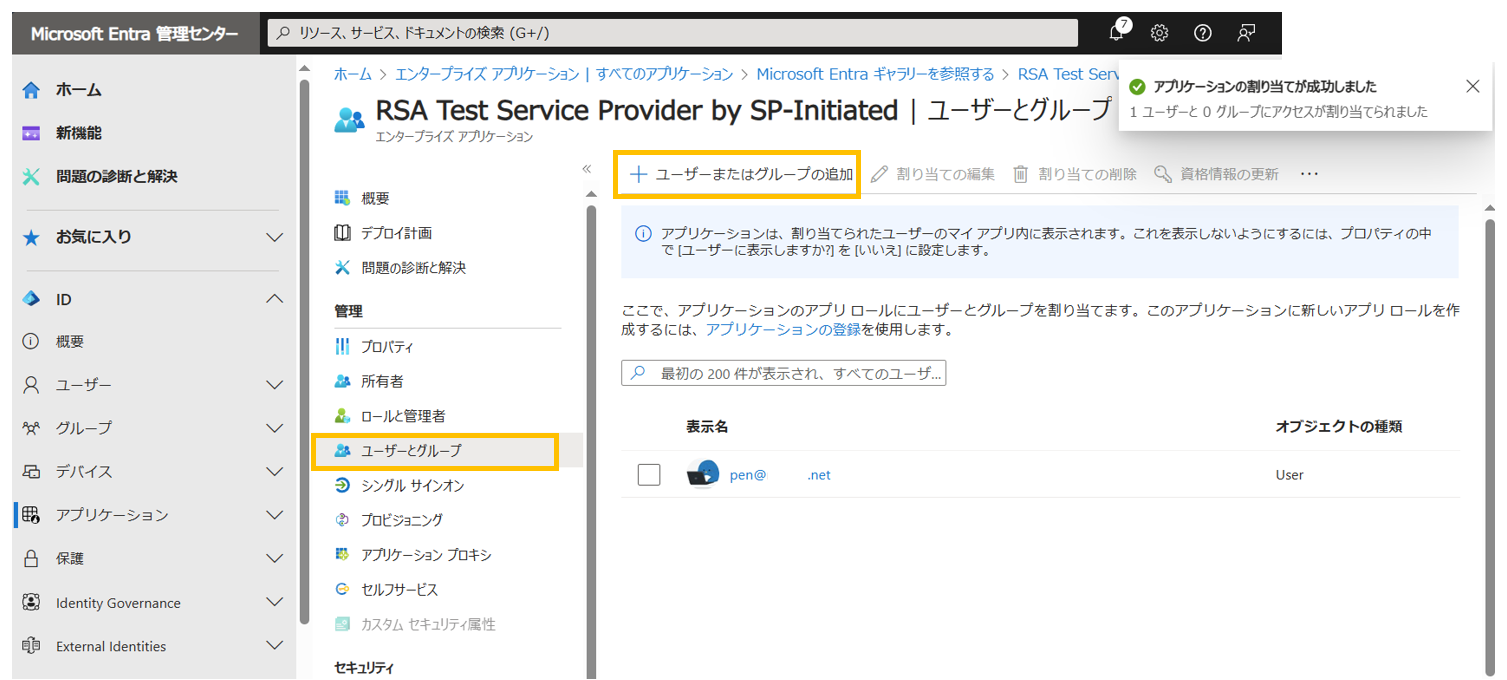
Task: Click the left navigation vertical scrollbar
Action: (304, 350)
